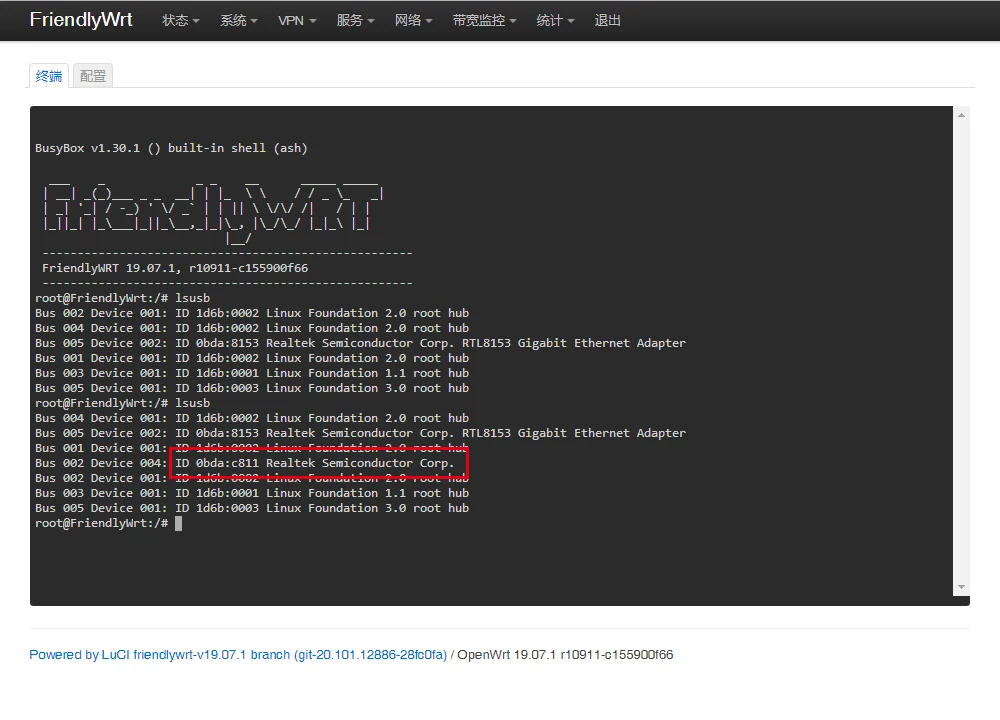The image size is (1000, 720).
Task: Open the 统计 dropdown menu
Action: point(555,20)
